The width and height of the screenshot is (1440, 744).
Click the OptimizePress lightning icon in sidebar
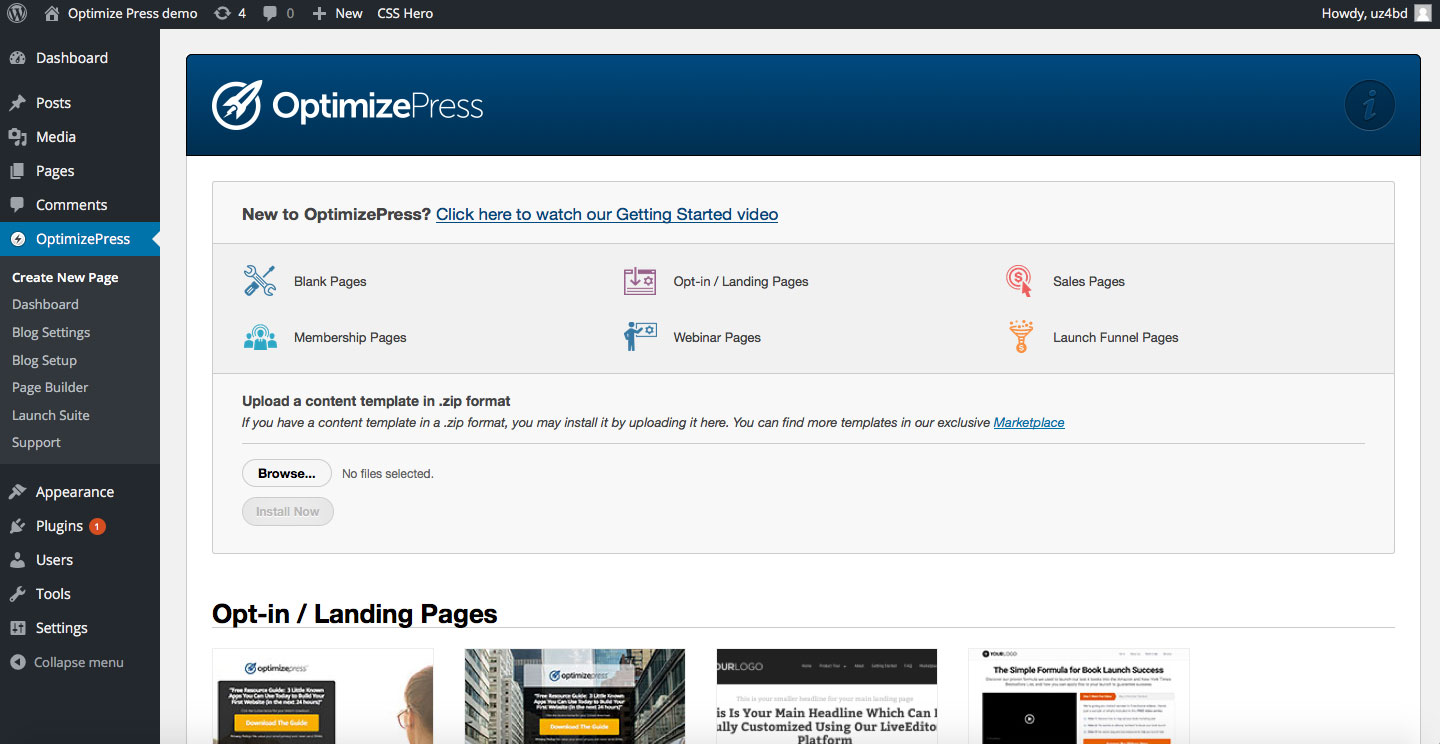pos(17,239)
